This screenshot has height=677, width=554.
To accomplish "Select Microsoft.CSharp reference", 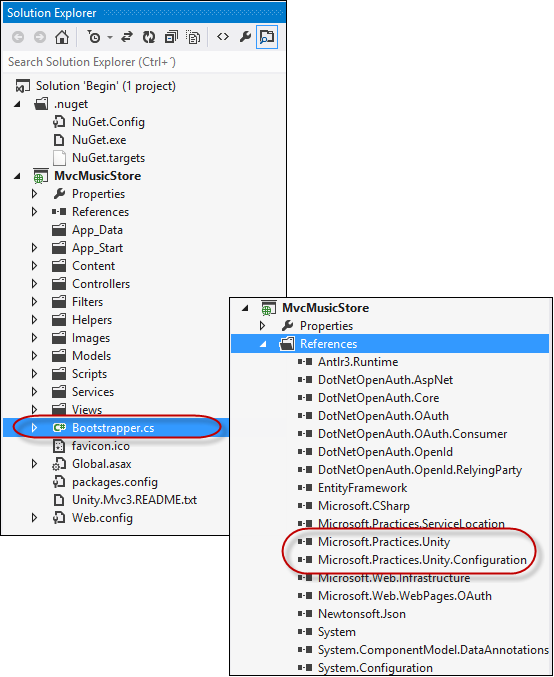I will tap(364, 506).
